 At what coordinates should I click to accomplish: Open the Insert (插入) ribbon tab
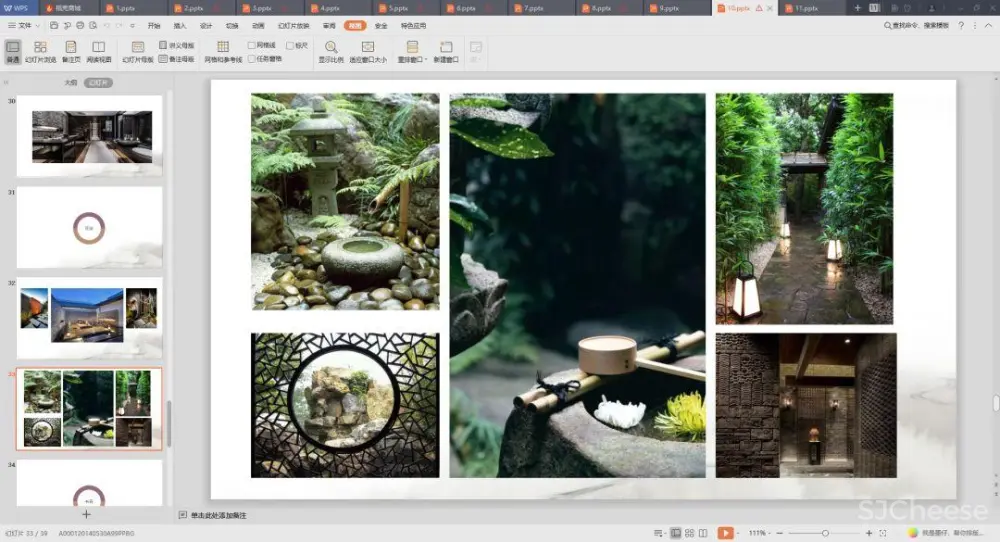180,25
